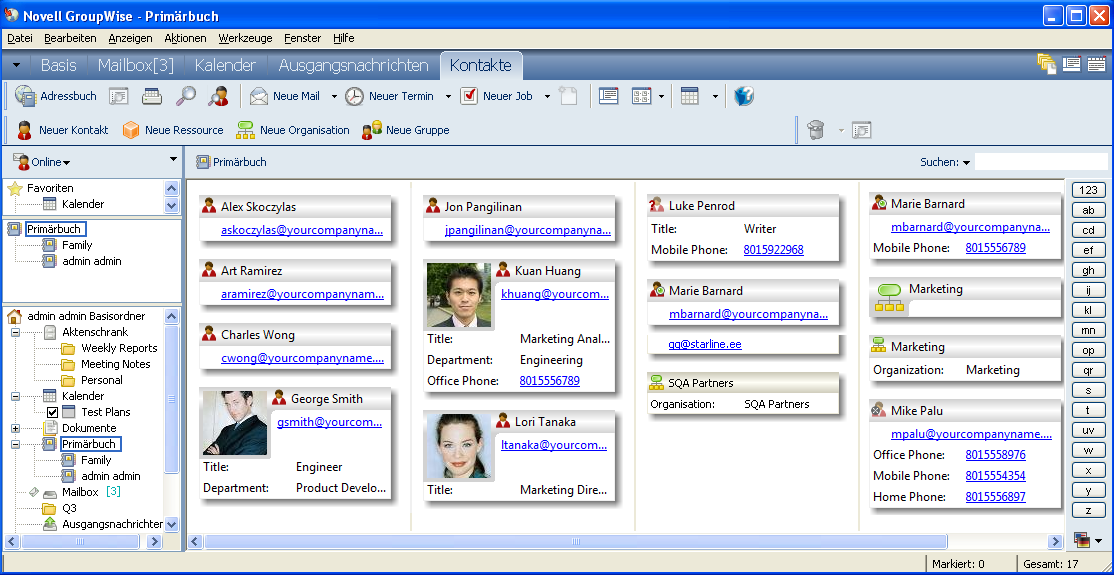The image size is (1114, 575).
Task: Click the stacked folders icon top right
Action: (1047, 64)
